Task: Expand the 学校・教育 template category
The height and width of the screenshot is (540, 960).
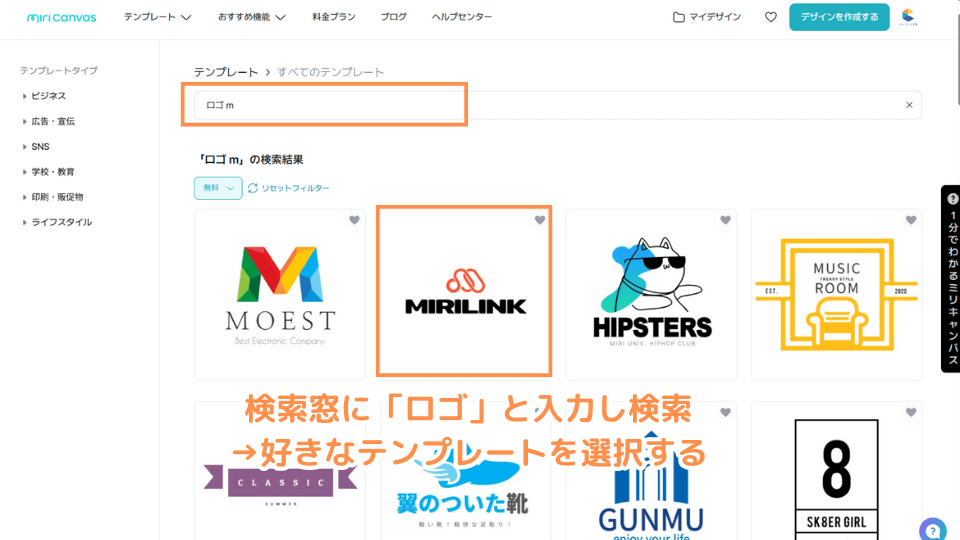Action: [x=48, y=172]
